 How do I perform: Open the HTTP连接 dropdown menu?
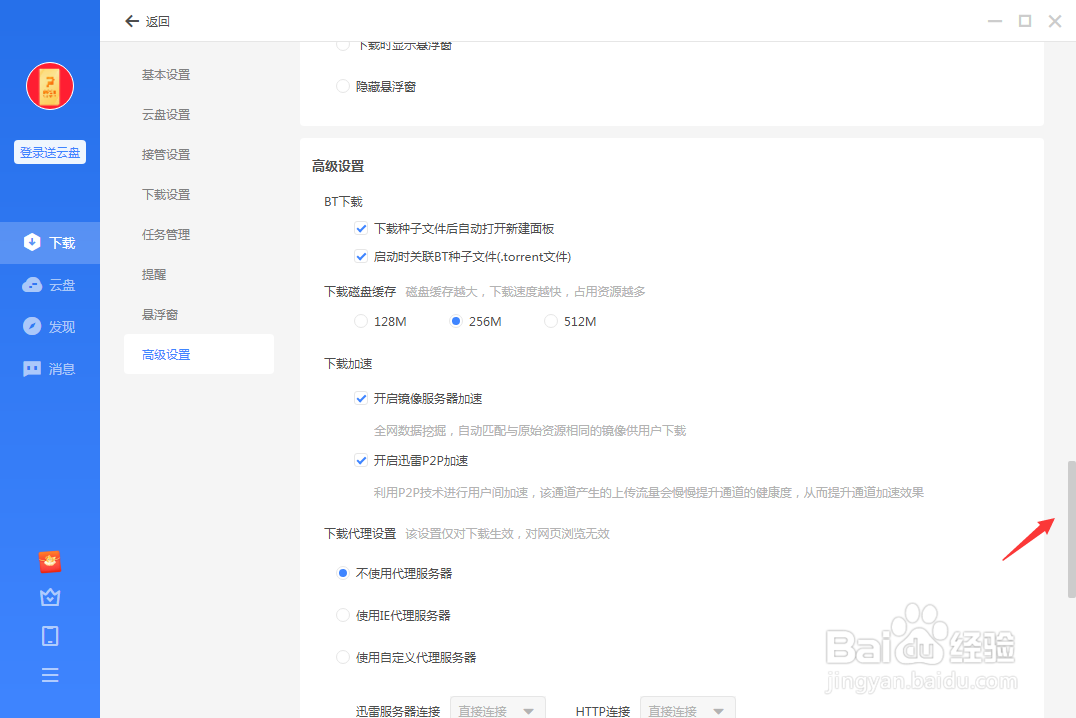click(x=687, y=708)
